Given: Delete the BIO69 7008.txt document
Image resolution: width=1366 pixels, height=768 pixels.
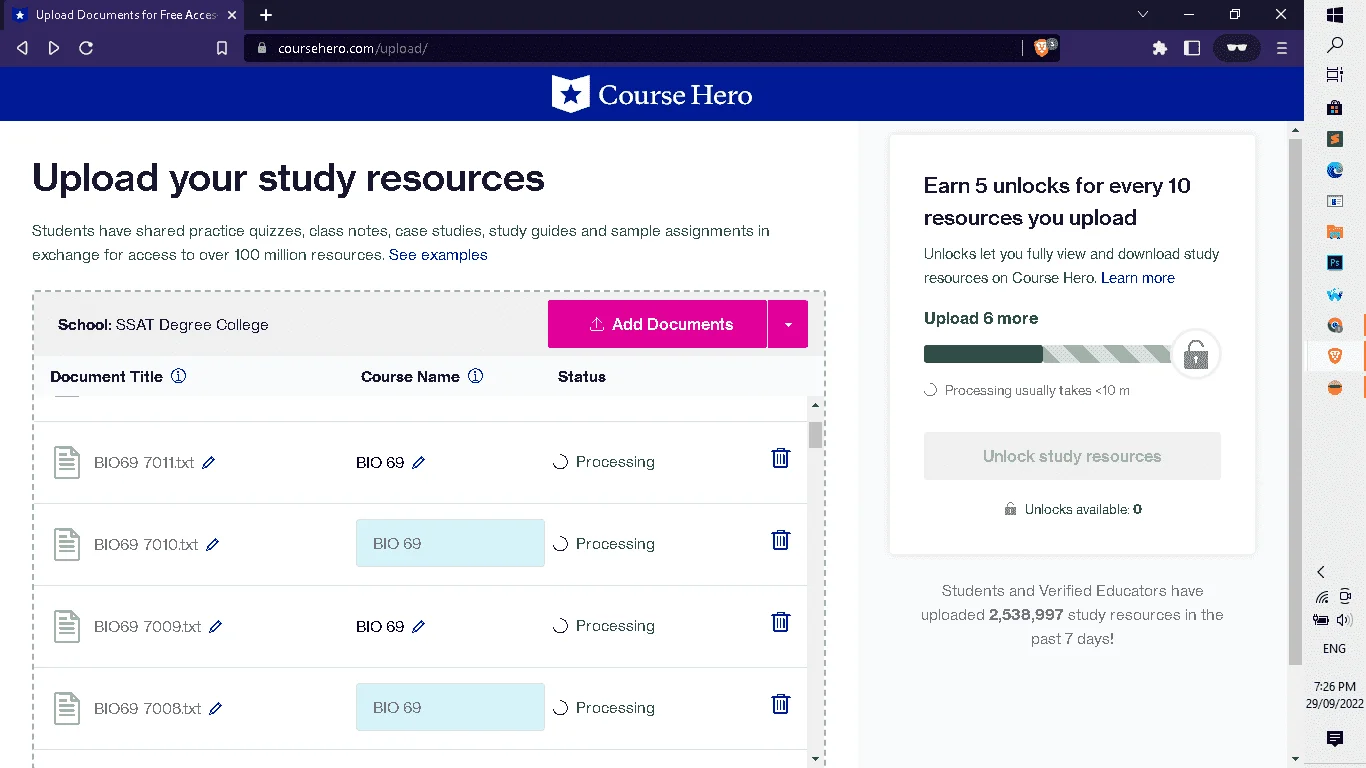Looking at the screenshot, I should (781, 704).
